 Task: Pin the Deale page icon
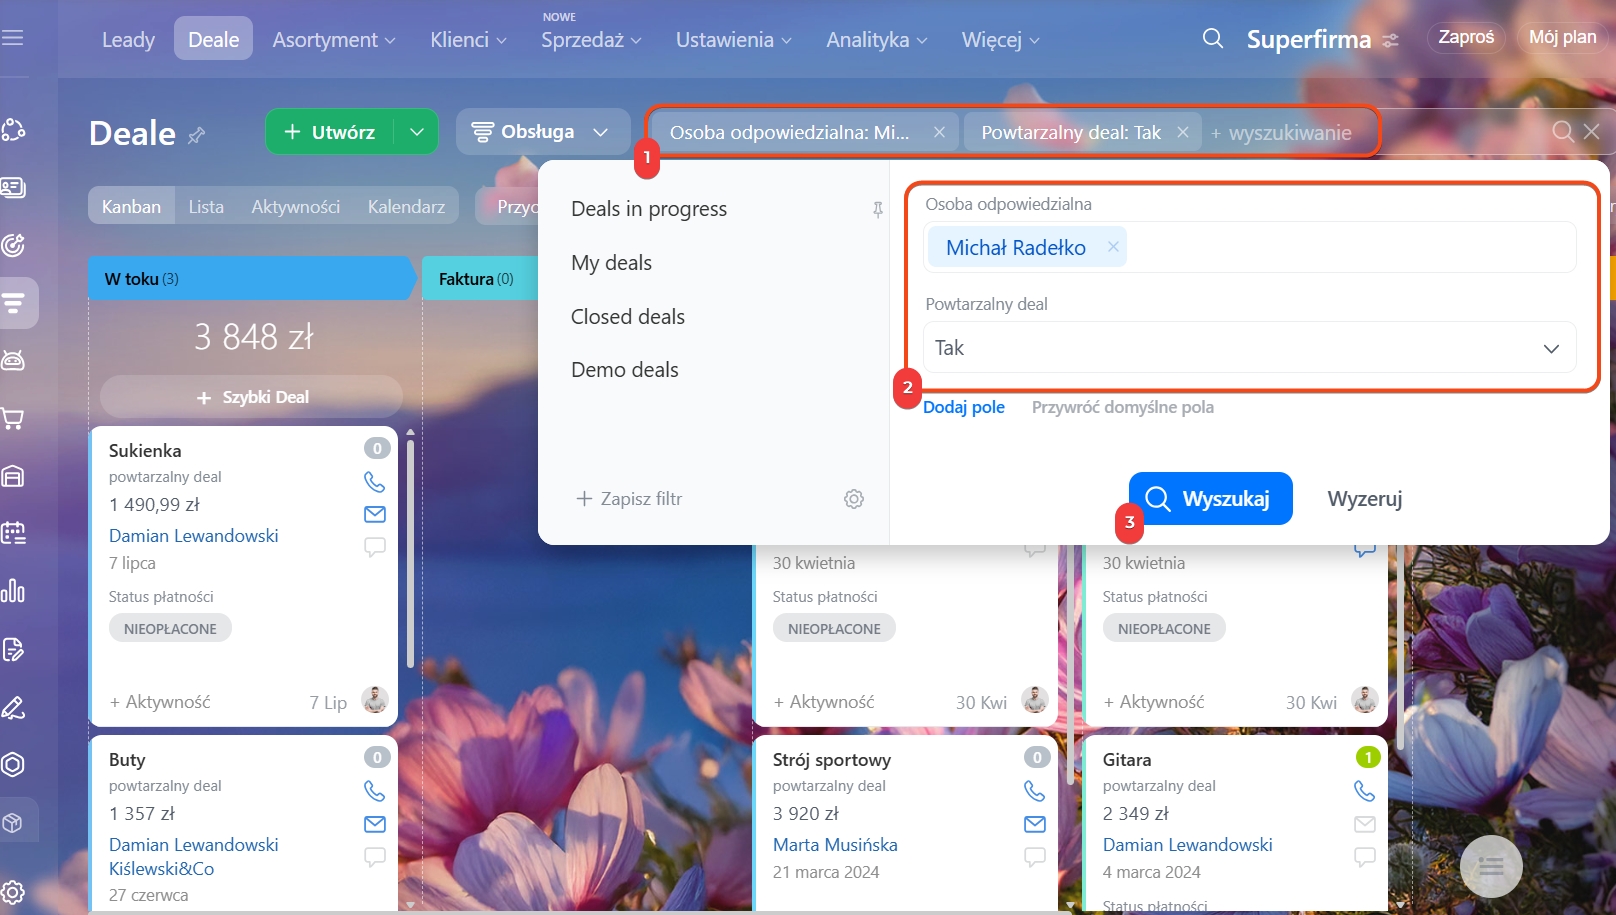(x=197, y=135)
